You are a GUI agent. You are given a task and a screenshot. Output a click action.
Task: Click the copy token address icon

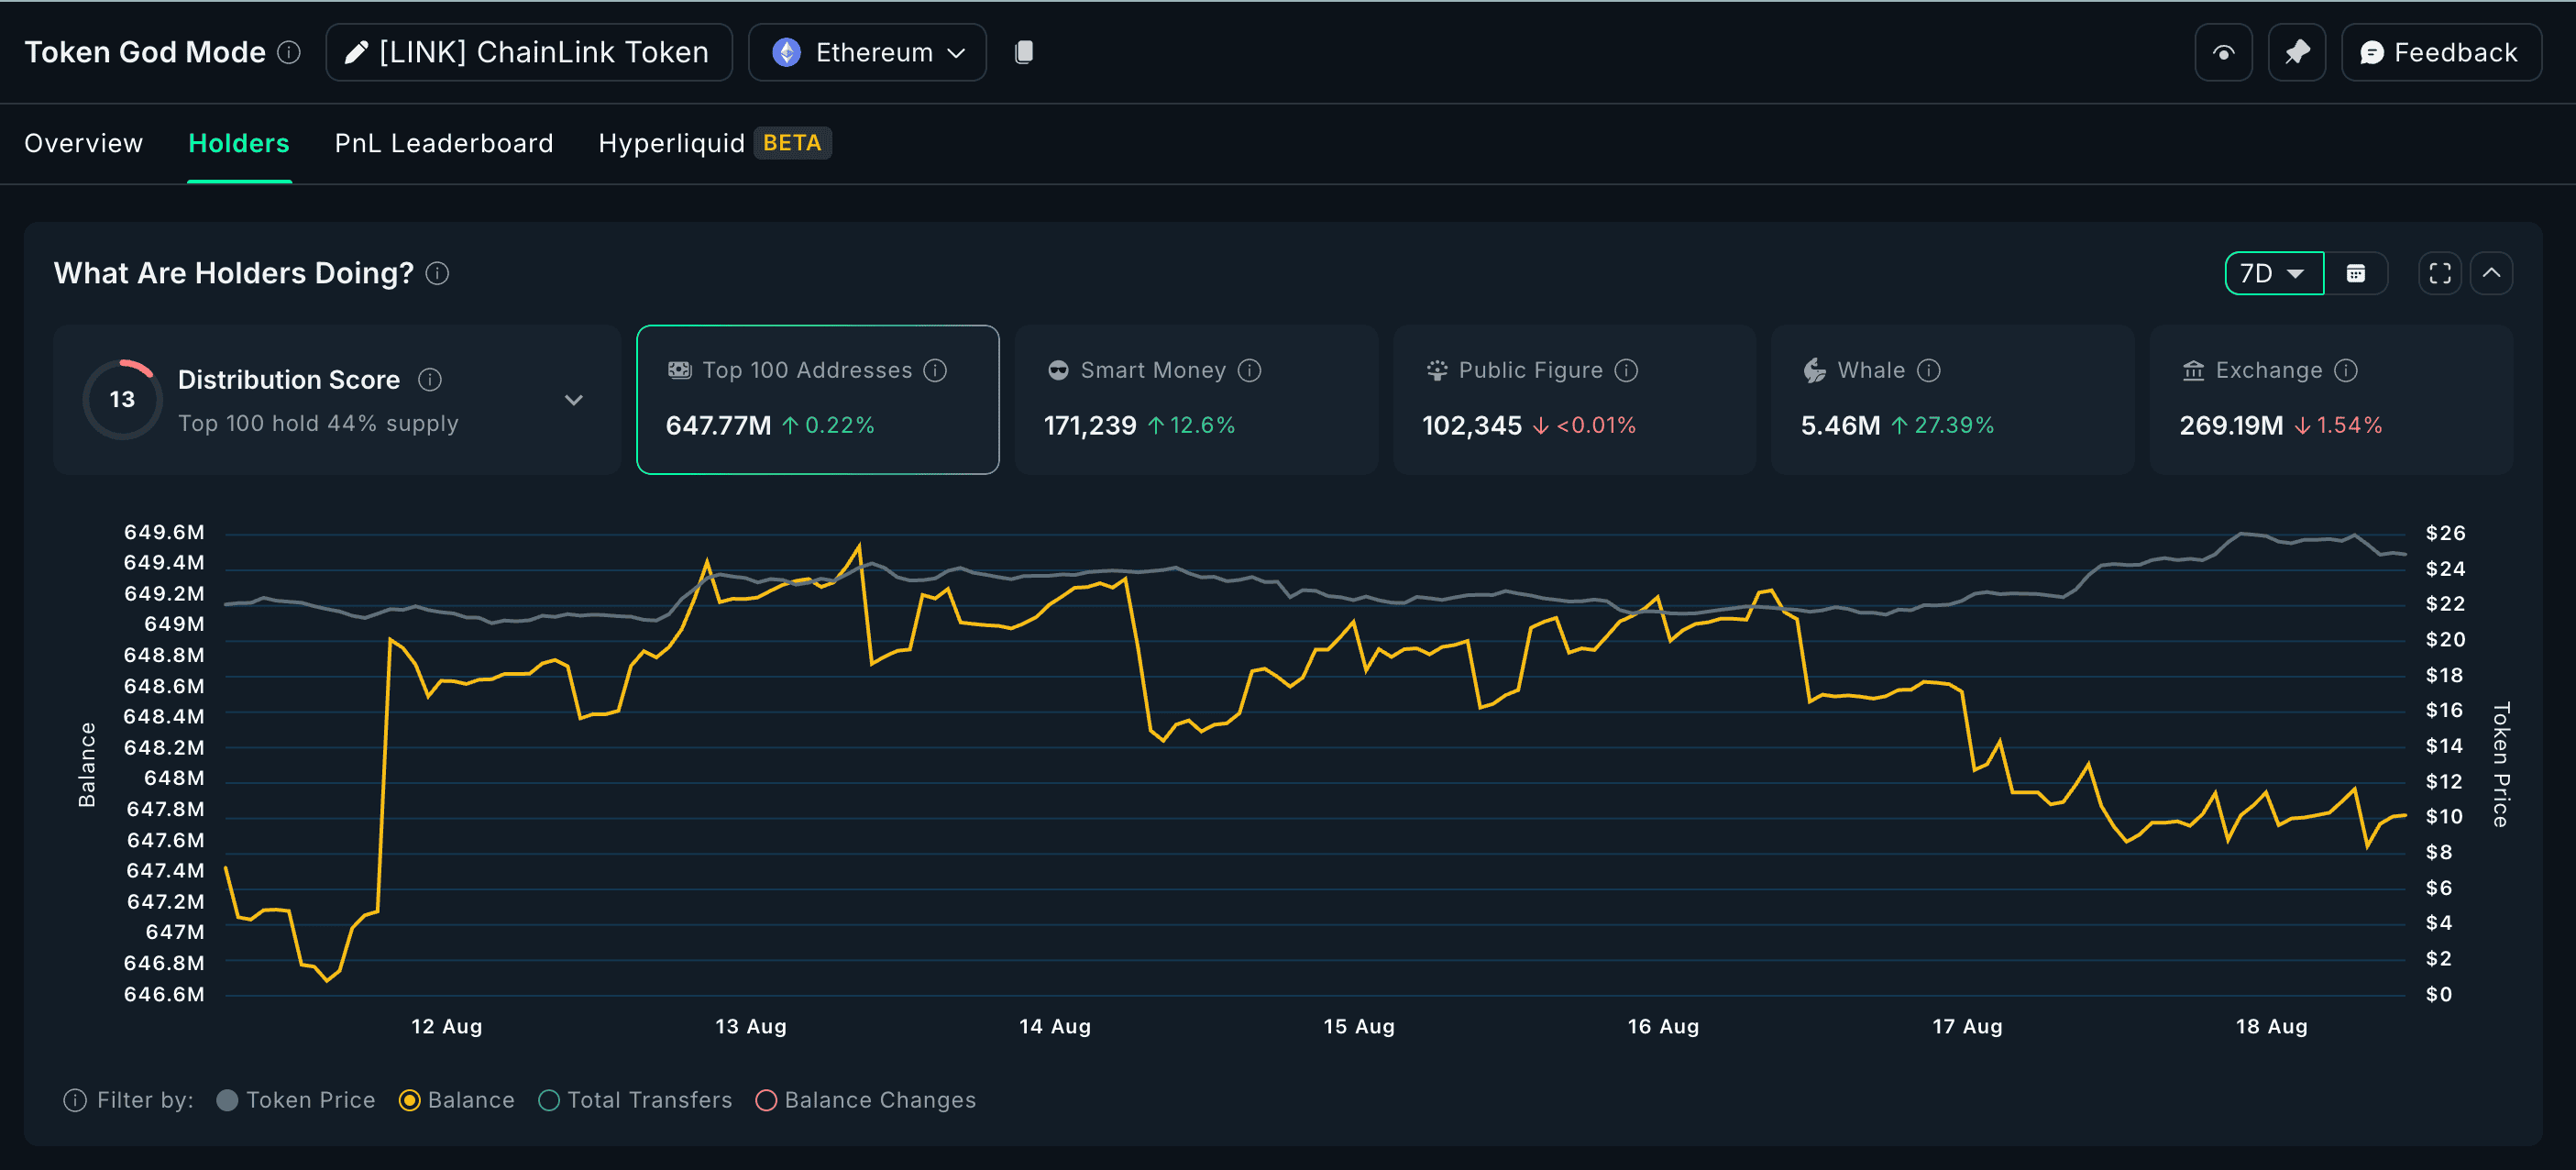[1023, 52]
